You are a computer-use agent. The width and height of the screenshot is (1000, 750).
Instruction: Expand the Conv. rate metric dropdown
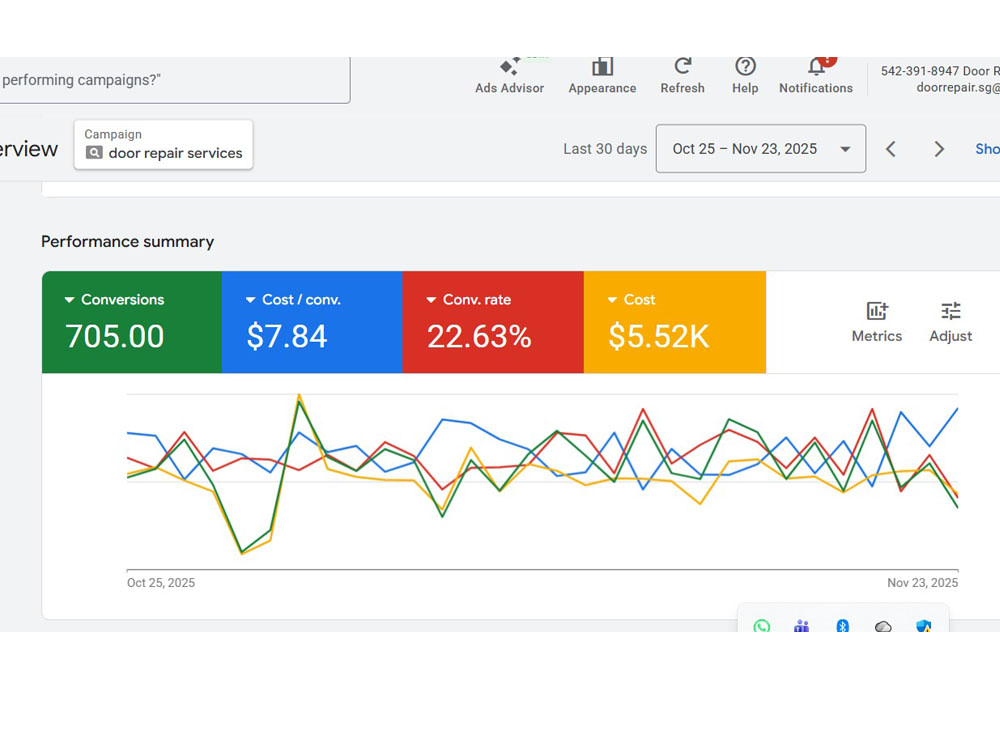click(431, 300)
